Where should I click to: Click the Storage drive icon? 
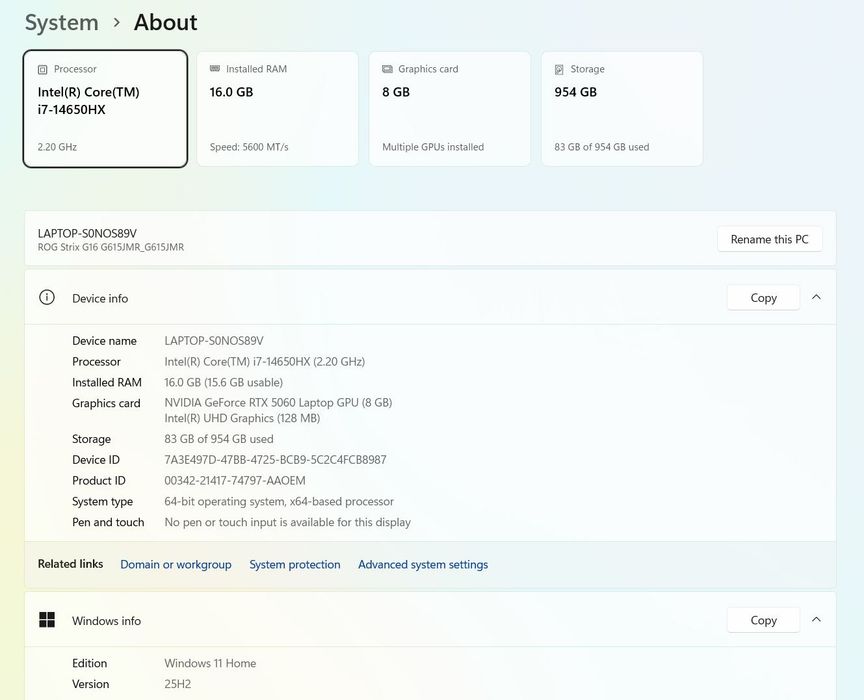[559, 69]
